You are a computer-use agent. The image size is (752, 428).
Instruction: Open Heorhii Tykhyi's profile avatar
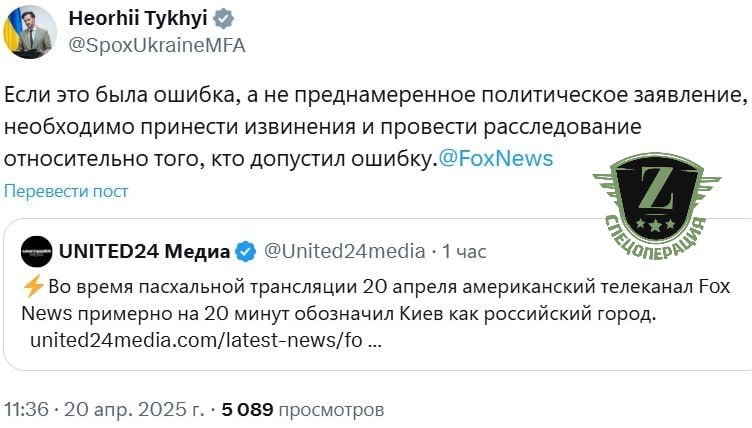25,32
